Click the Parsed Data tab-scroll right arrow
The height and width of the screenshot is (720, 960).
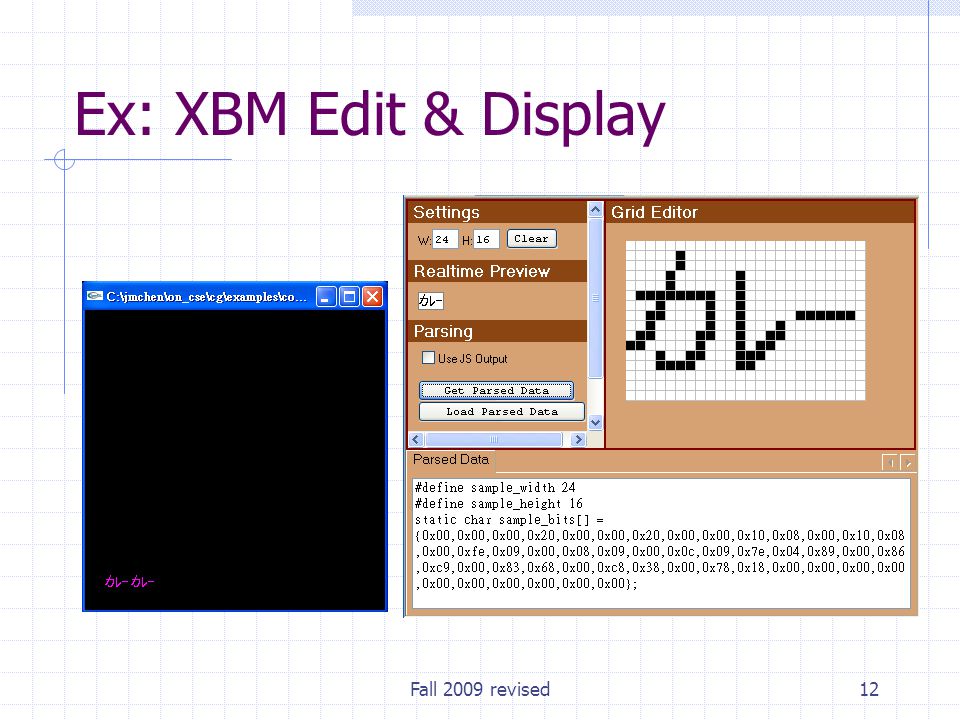907,463
